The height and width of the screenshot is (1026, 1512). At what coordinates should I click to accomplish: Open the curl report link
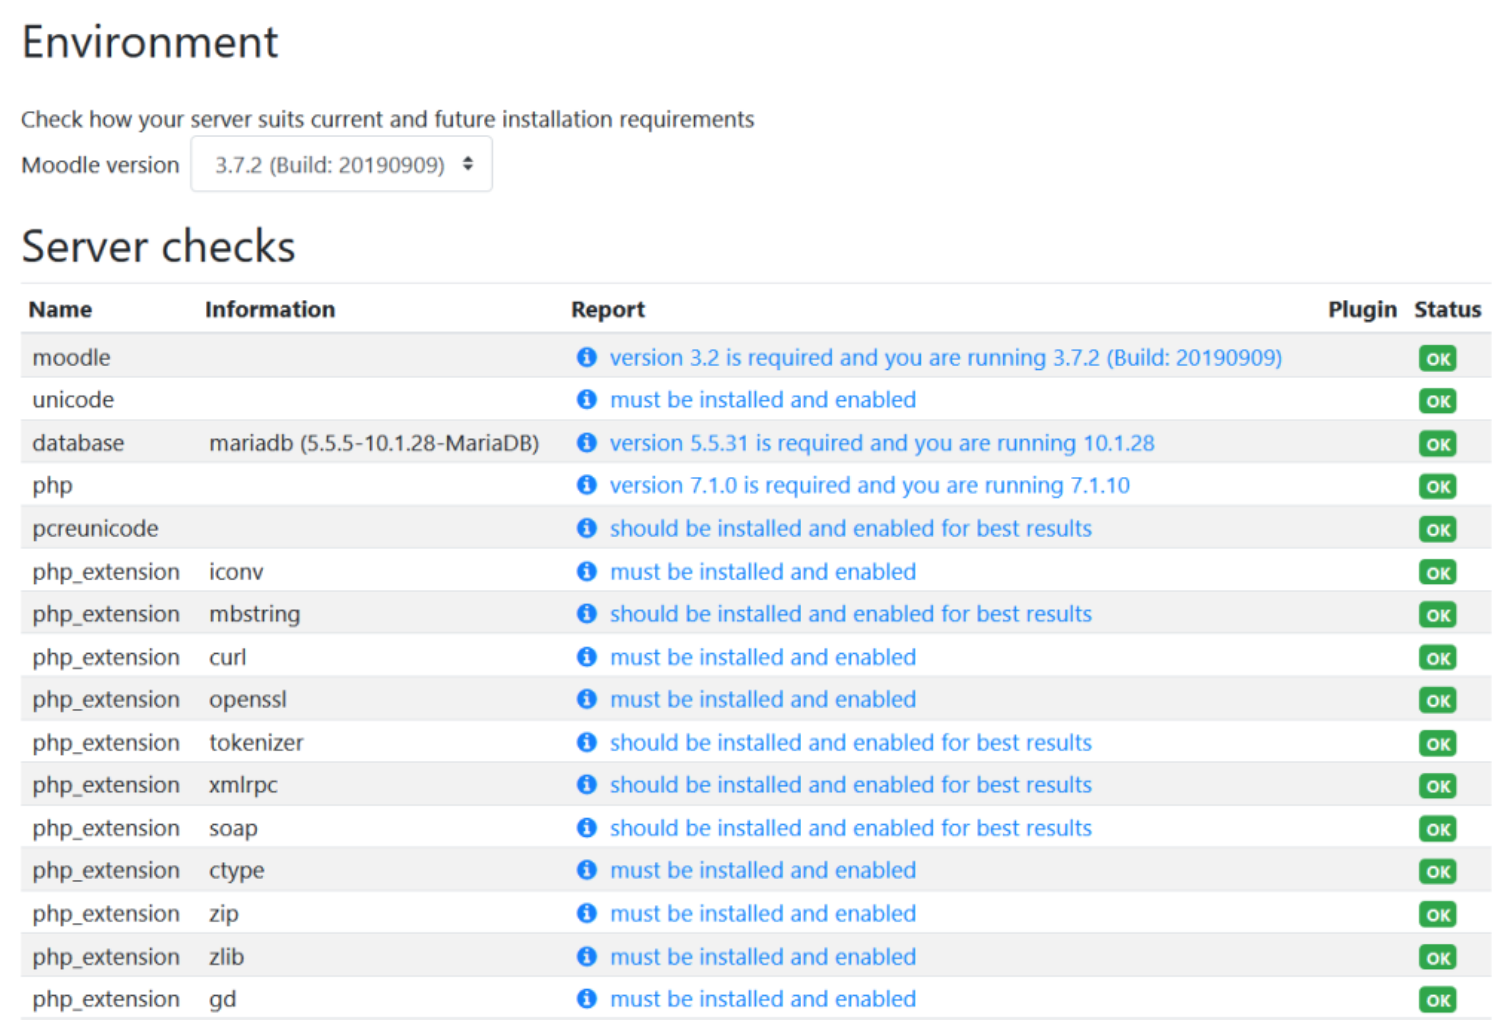click(x=763, y=657)
